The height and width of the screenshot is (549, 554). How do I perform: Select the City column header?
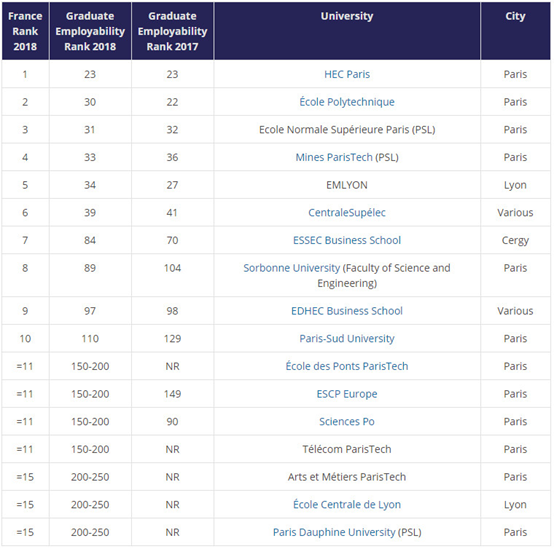515,31
